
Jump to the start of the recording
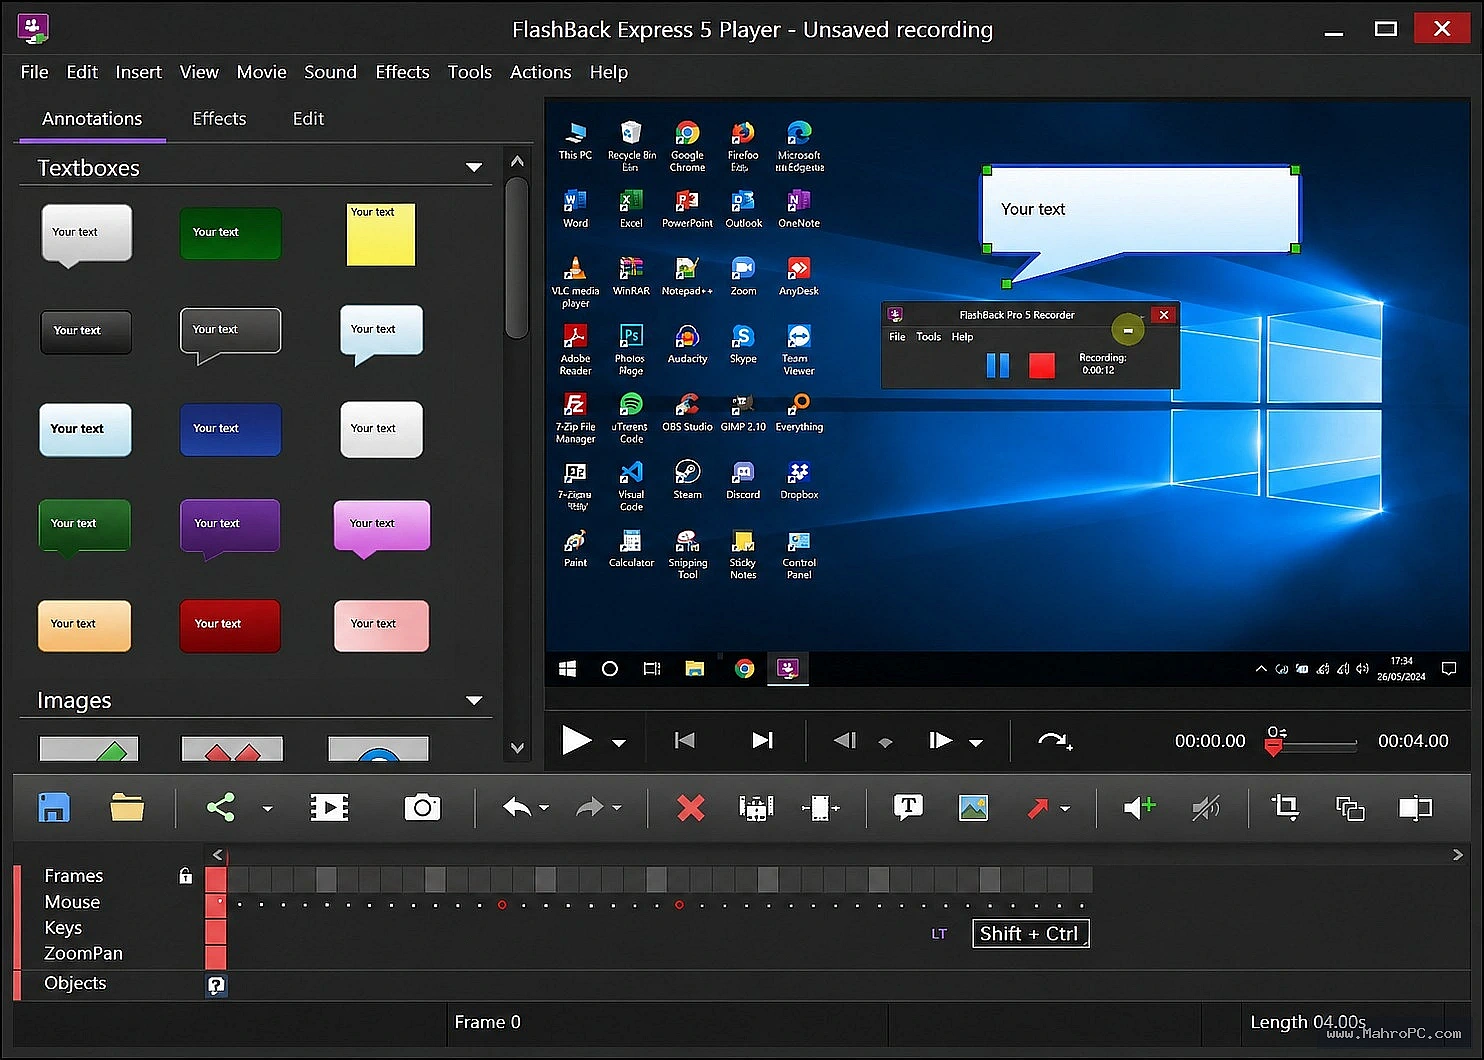click(x=685, y=741)
